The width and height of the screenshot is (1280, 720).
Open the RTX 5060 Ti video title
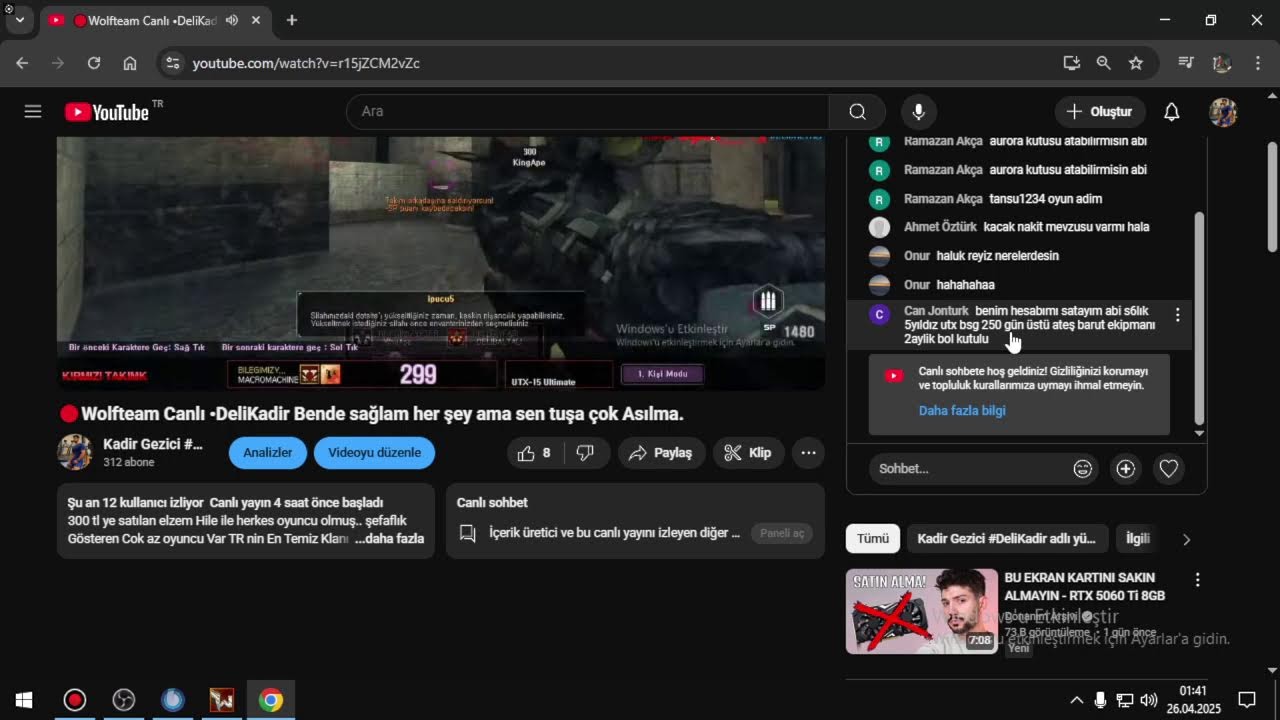pyautogui.click(x=1085, y=587)
